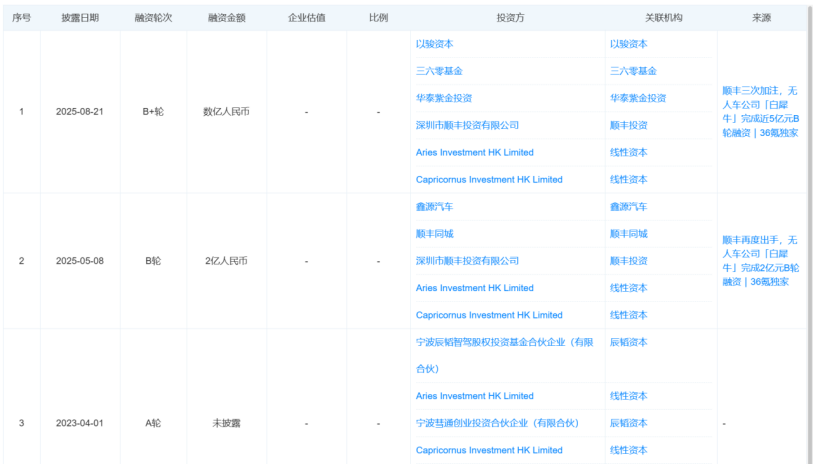Click 辰韬资本 beside 宁波彗通创业投资合伙企业

pyautogui.click(x=628, y=423)
